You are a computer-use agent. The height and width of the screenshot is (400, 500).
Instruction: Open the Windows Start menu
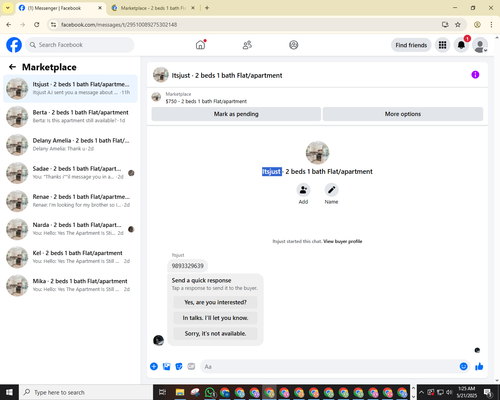(x=9, y=392)
